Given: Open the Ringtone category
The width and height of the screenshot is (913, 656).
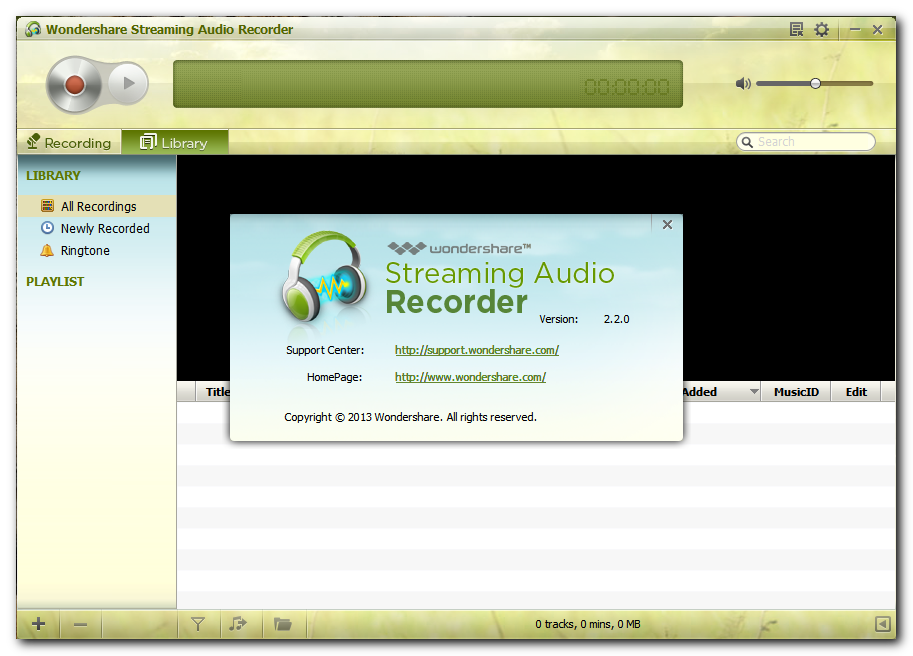Looking at the screenshot, I should click(x=97, y=250).
